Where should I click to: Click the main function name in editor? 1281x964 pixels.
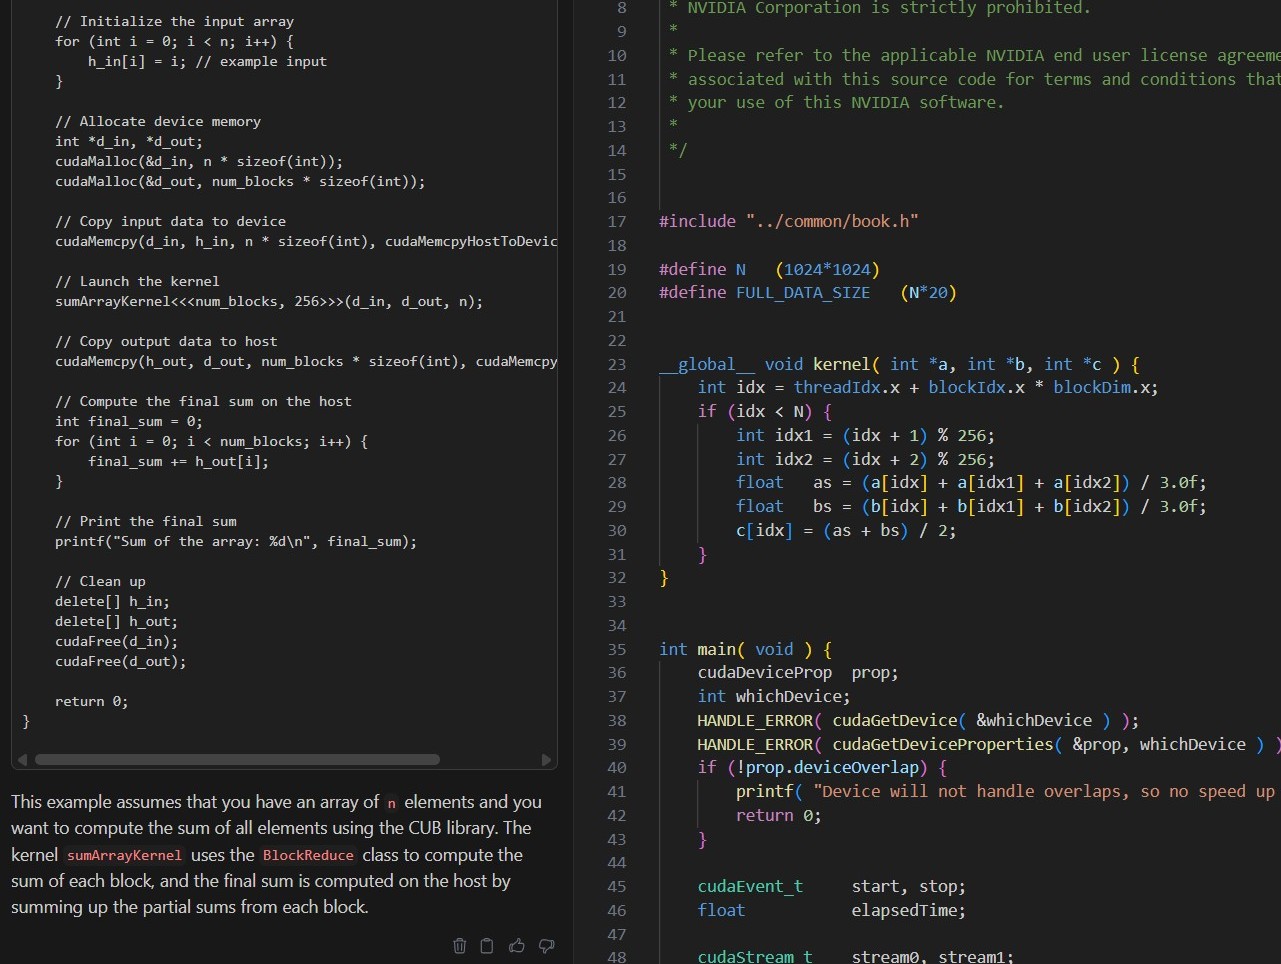coord(716,649)
